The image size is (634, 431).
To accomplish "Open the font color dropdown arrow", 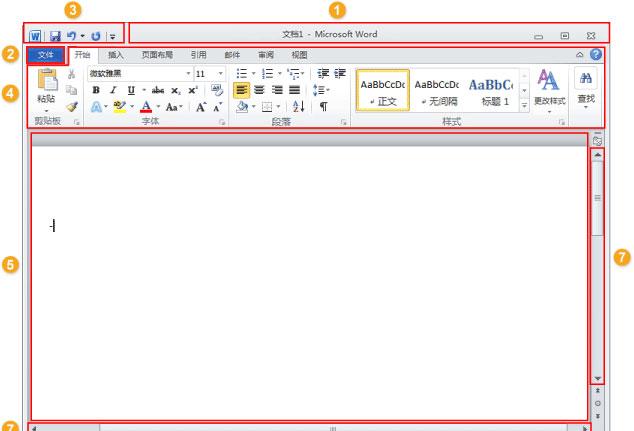I will [158, 107].
